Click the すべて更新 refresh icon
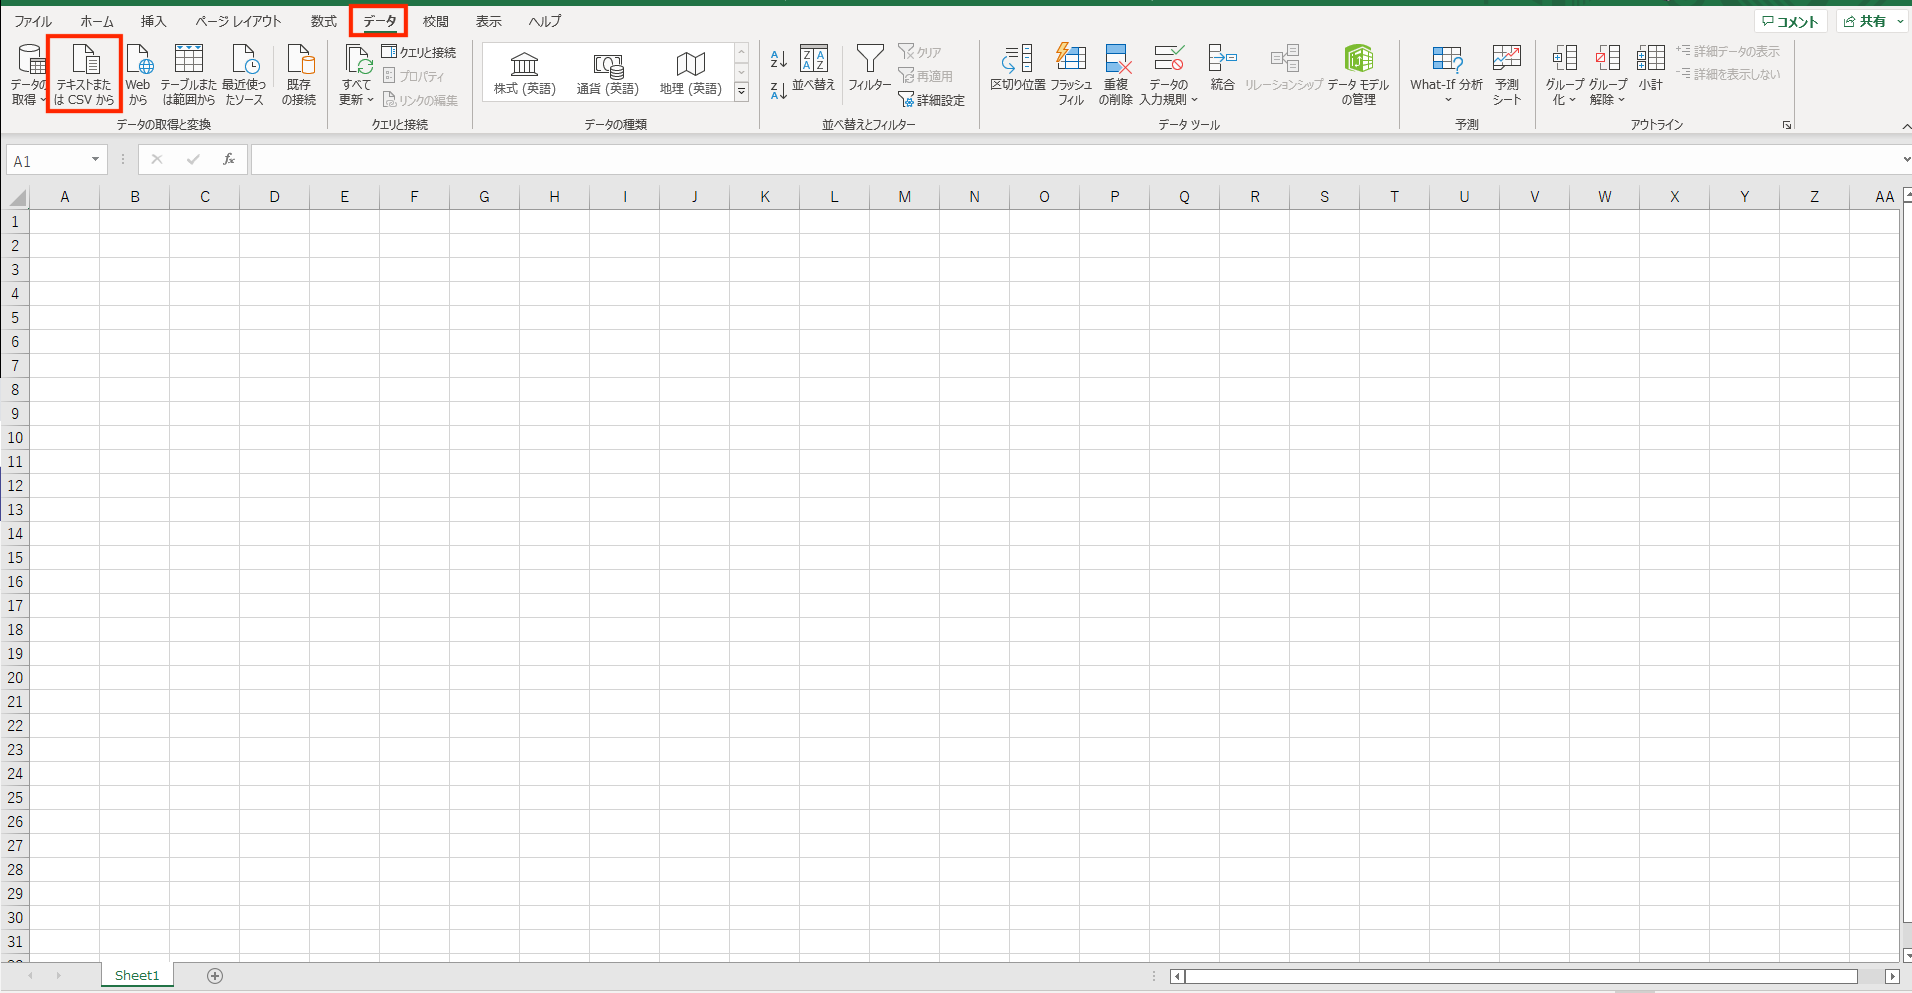 356,74
